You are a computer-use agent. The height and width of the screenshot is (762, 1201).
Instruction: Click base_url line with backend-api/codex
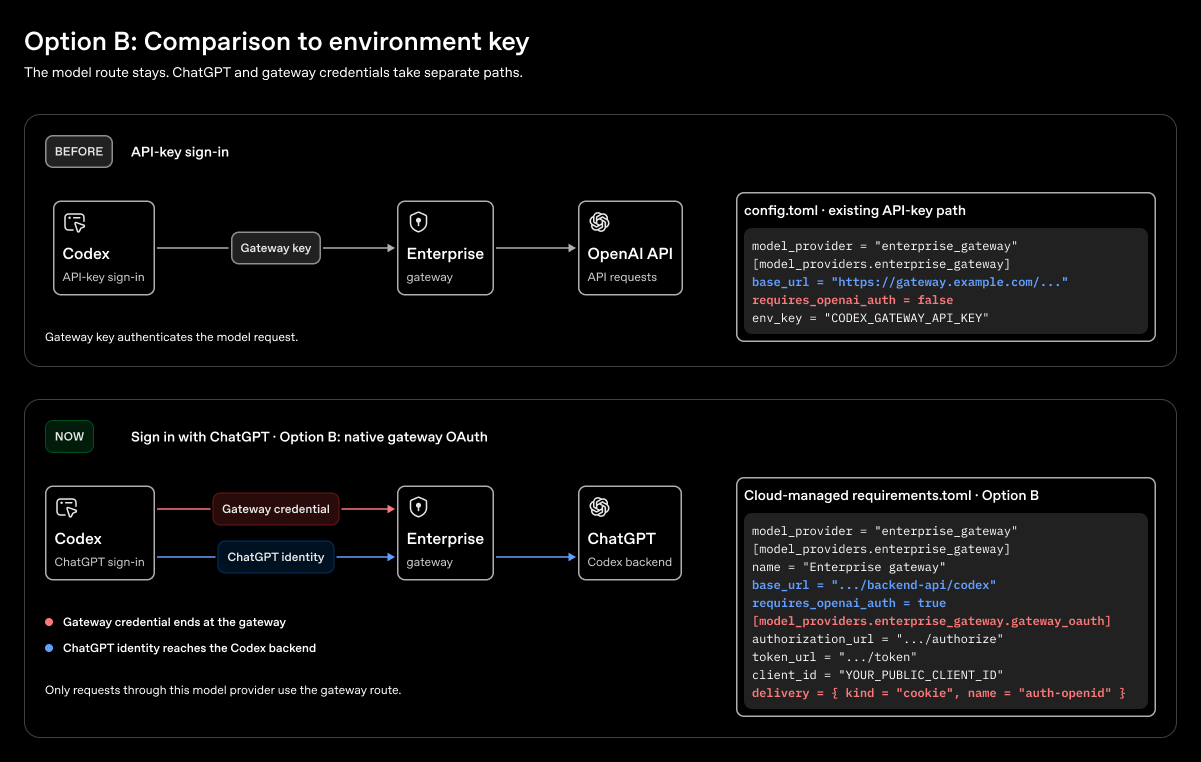(x=874, y=585)
